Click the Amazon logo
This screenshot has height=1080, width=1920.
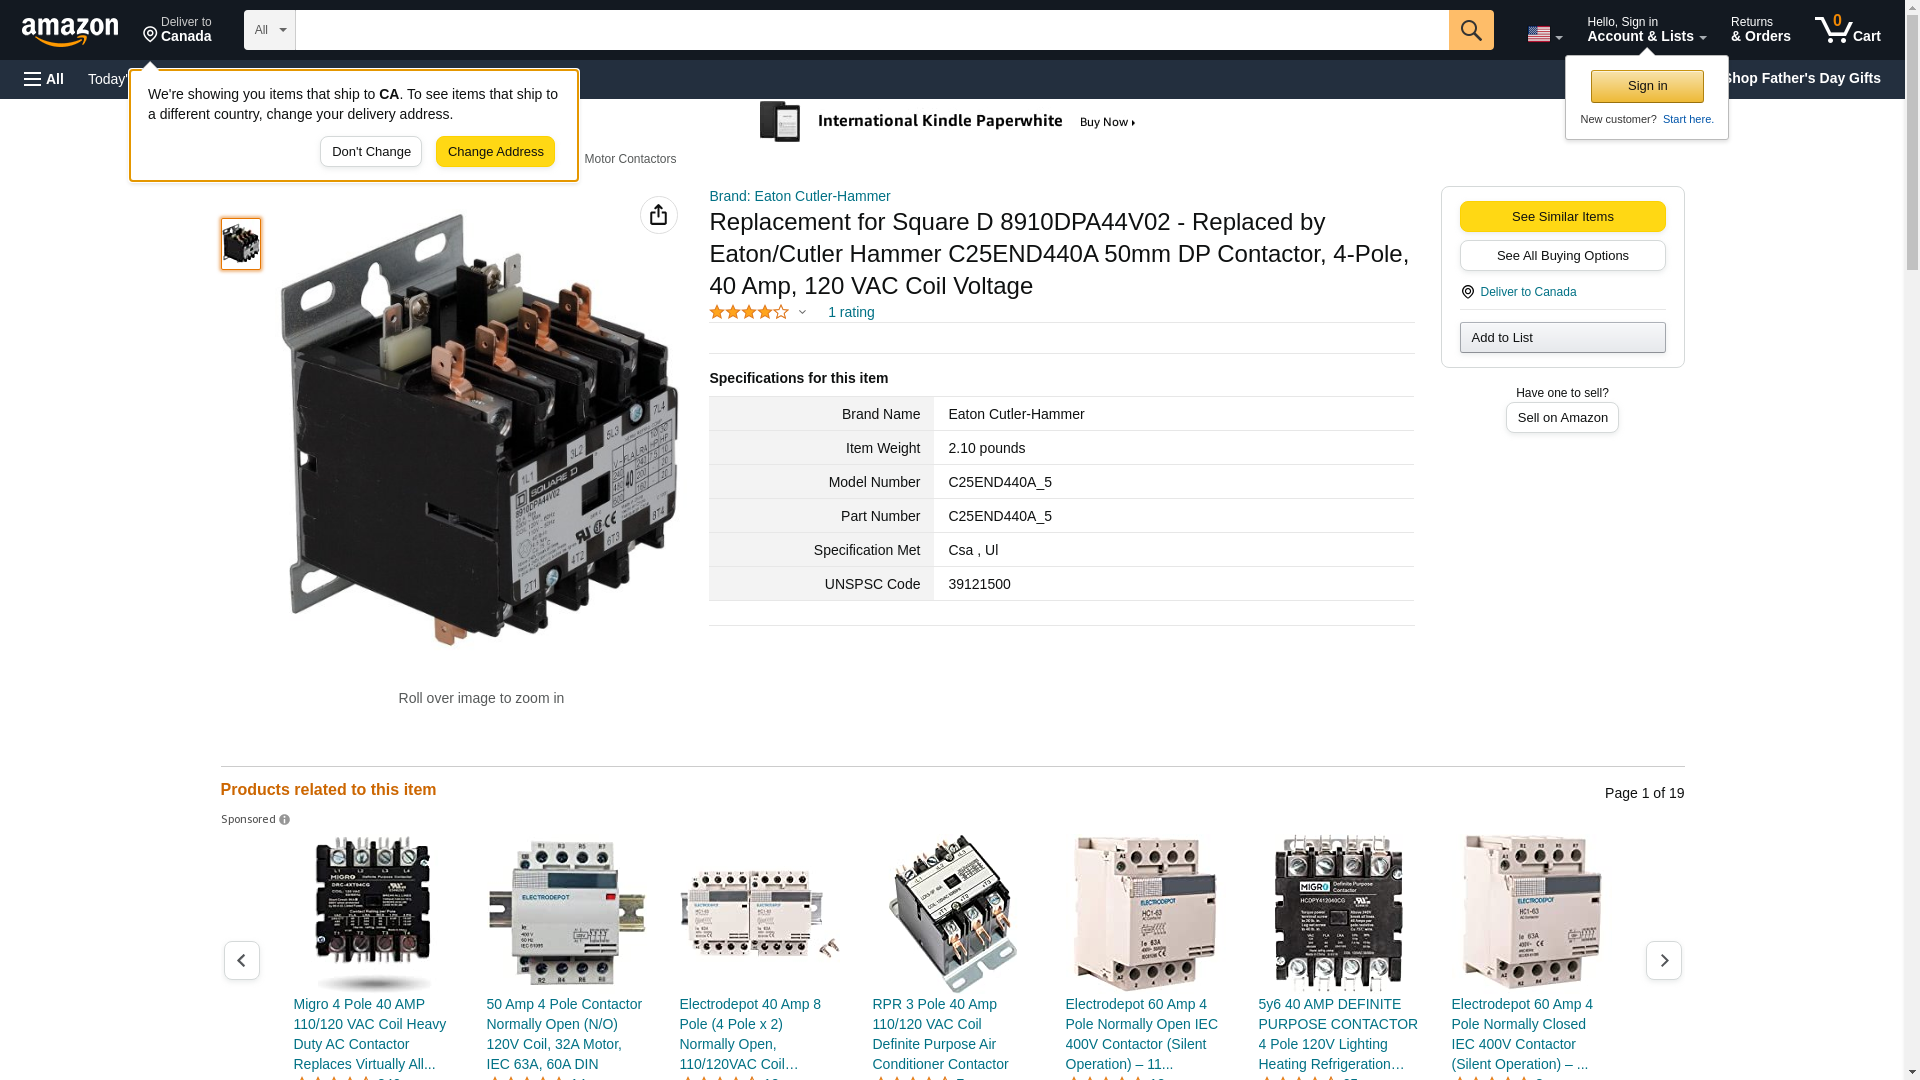tap(70, 31)
